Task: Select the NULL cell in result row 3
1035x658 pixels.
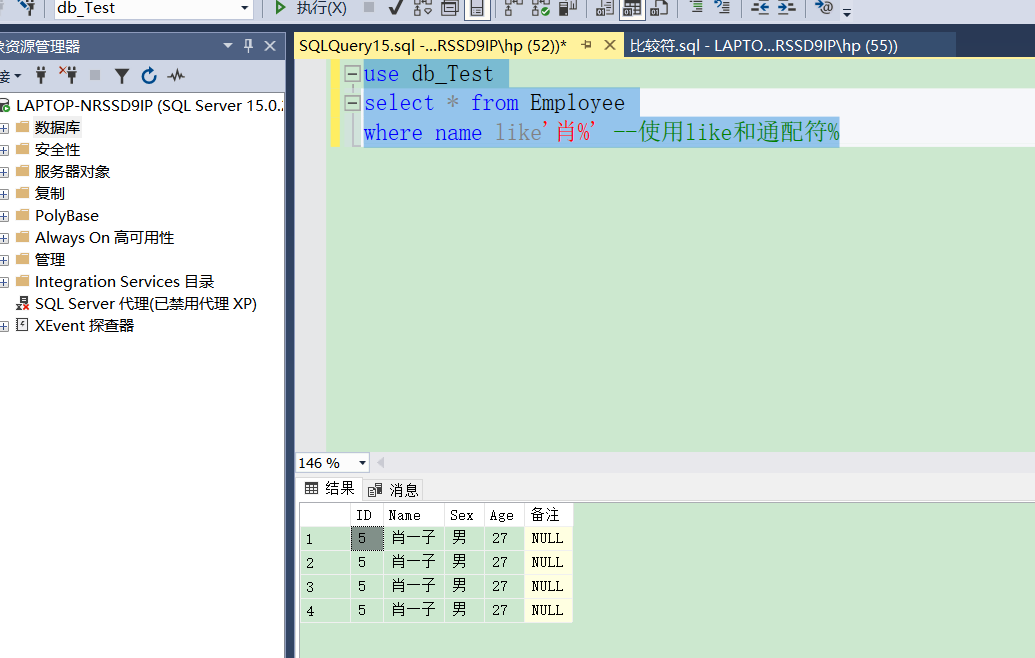Action: (549, 586)
